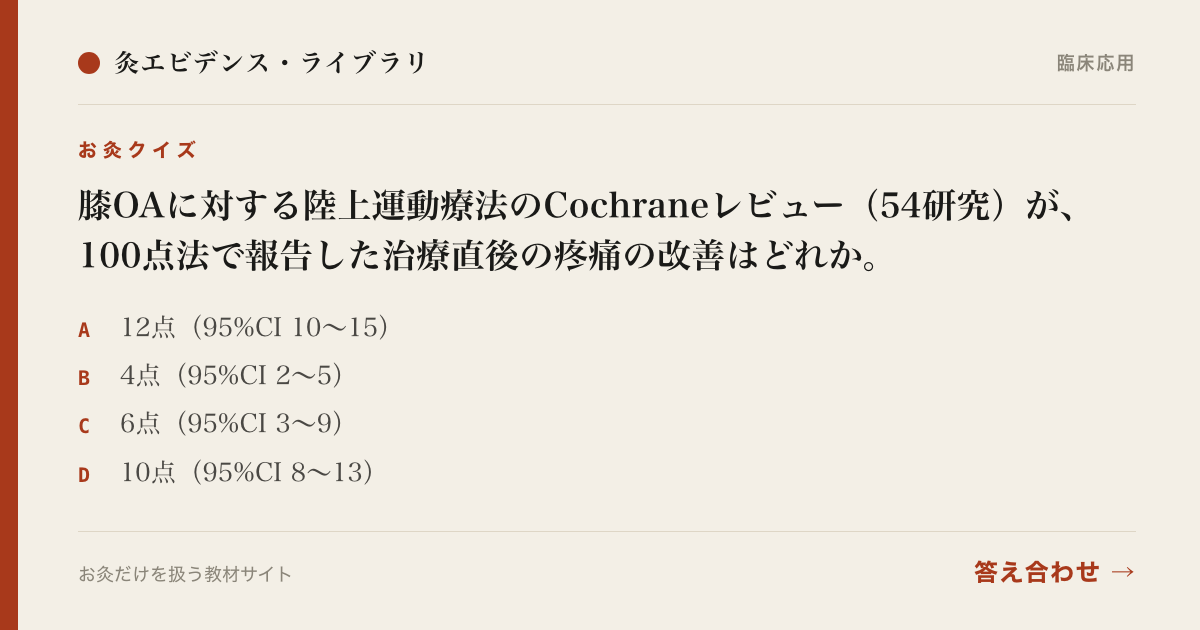
Task: Click the arrow next to 答え合わせ
Action: 1123,572
